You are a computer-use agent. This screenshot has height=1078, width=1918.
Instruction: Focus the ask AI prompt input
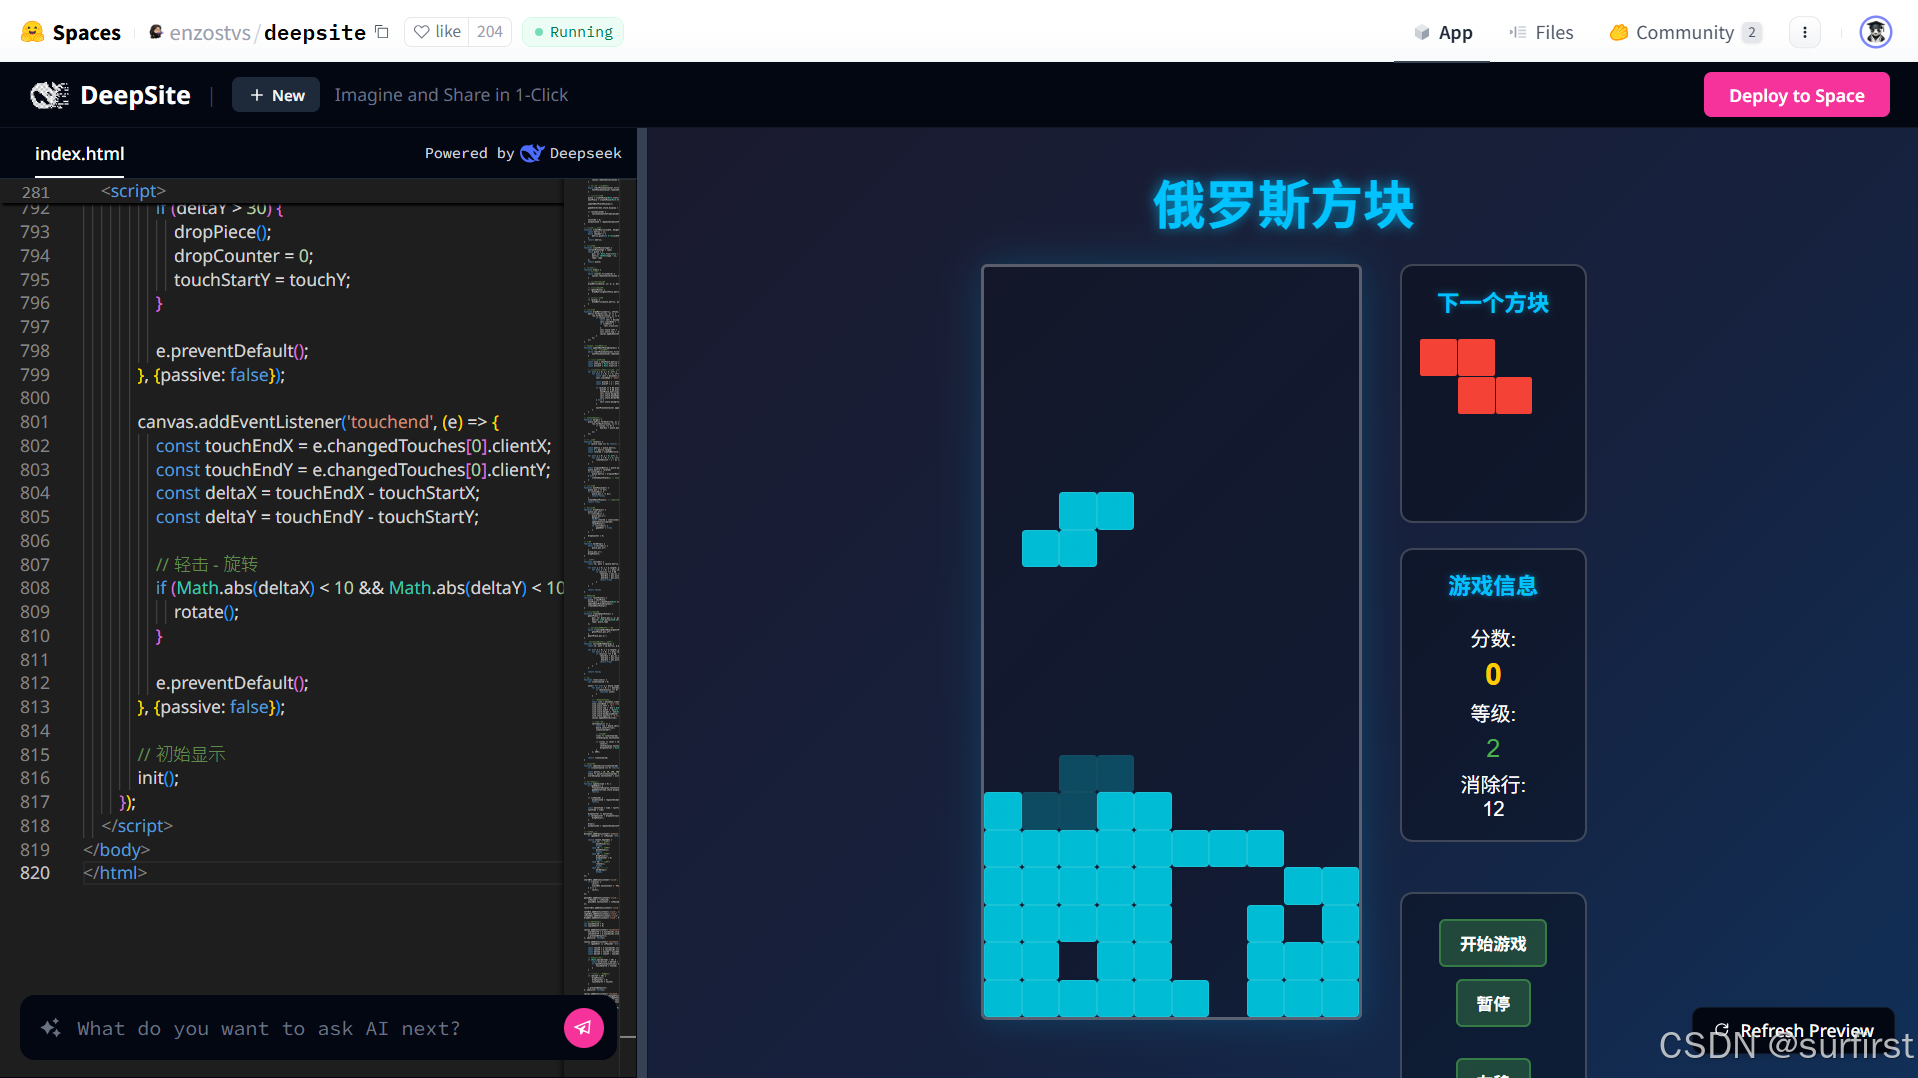coord(310,1028)
